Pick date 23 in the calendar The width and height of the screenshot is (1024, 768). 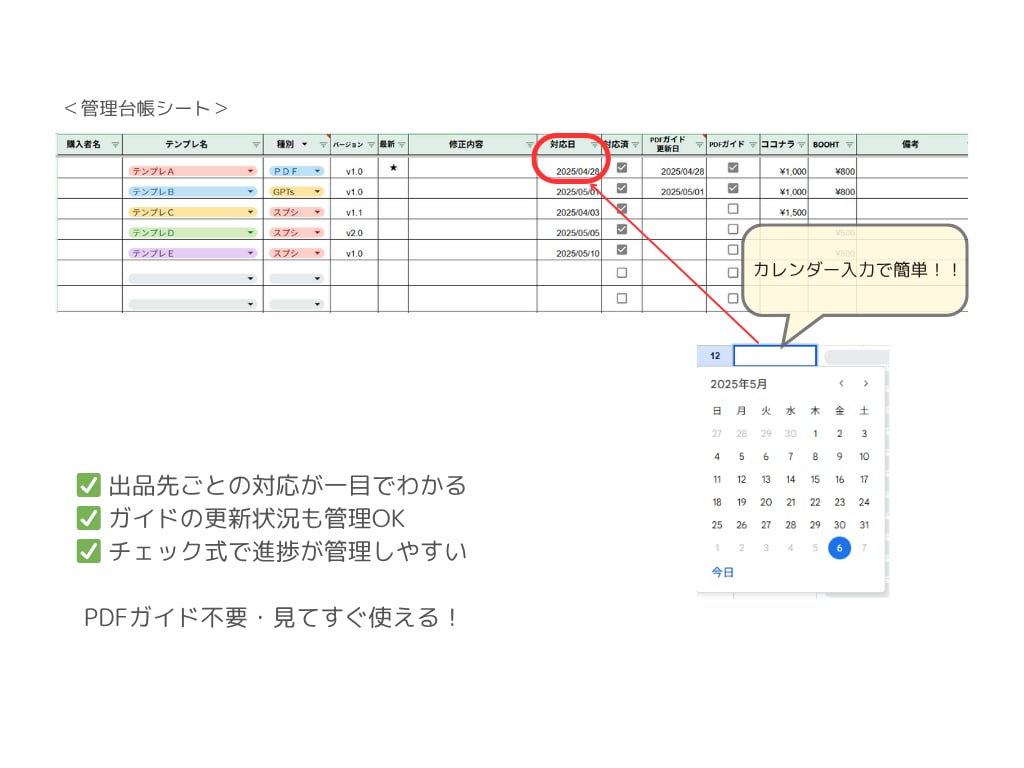tap(839, 502)
